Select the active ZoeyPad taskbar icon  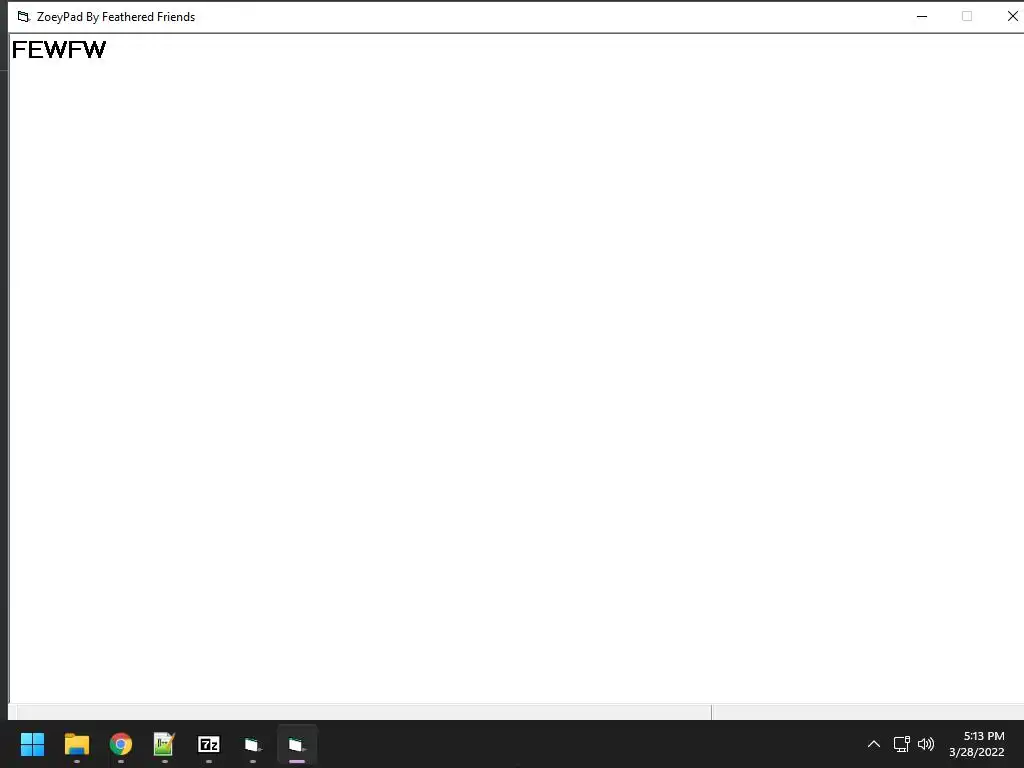tap(297, 744)
